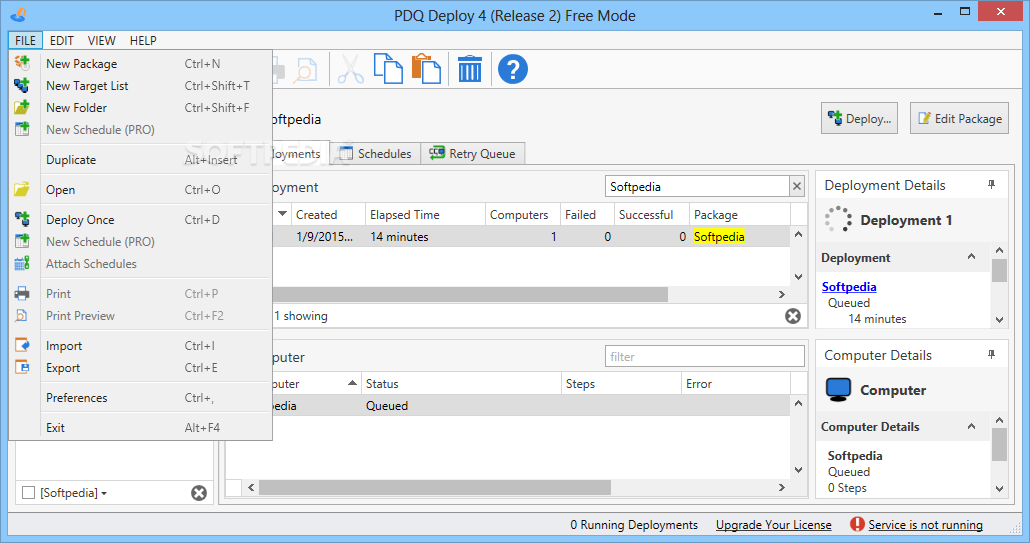The image size is (1030, 543).
Task: Click the computers filter input field
Action: click(x=704, y=357)
